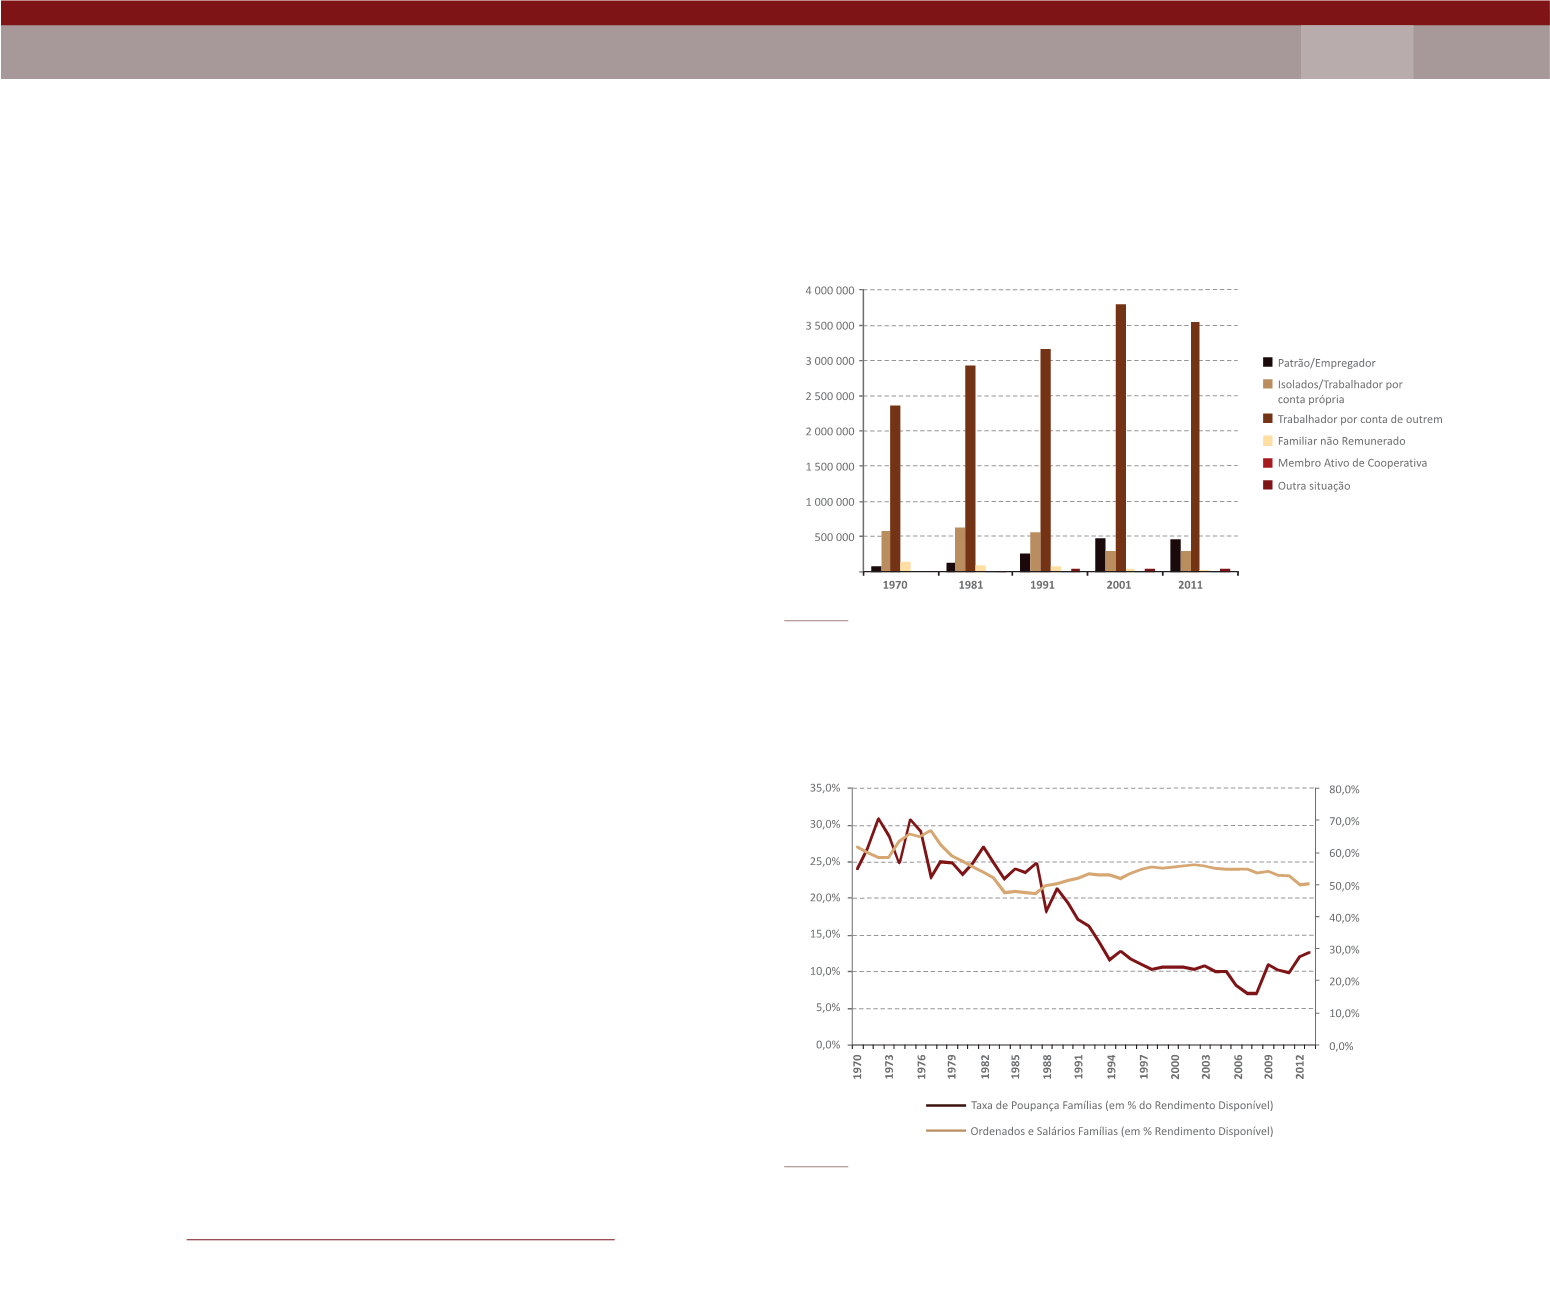Select the 'Patrão/Empregador' legend label
1550x1300 pixels.
(1326, 363)
